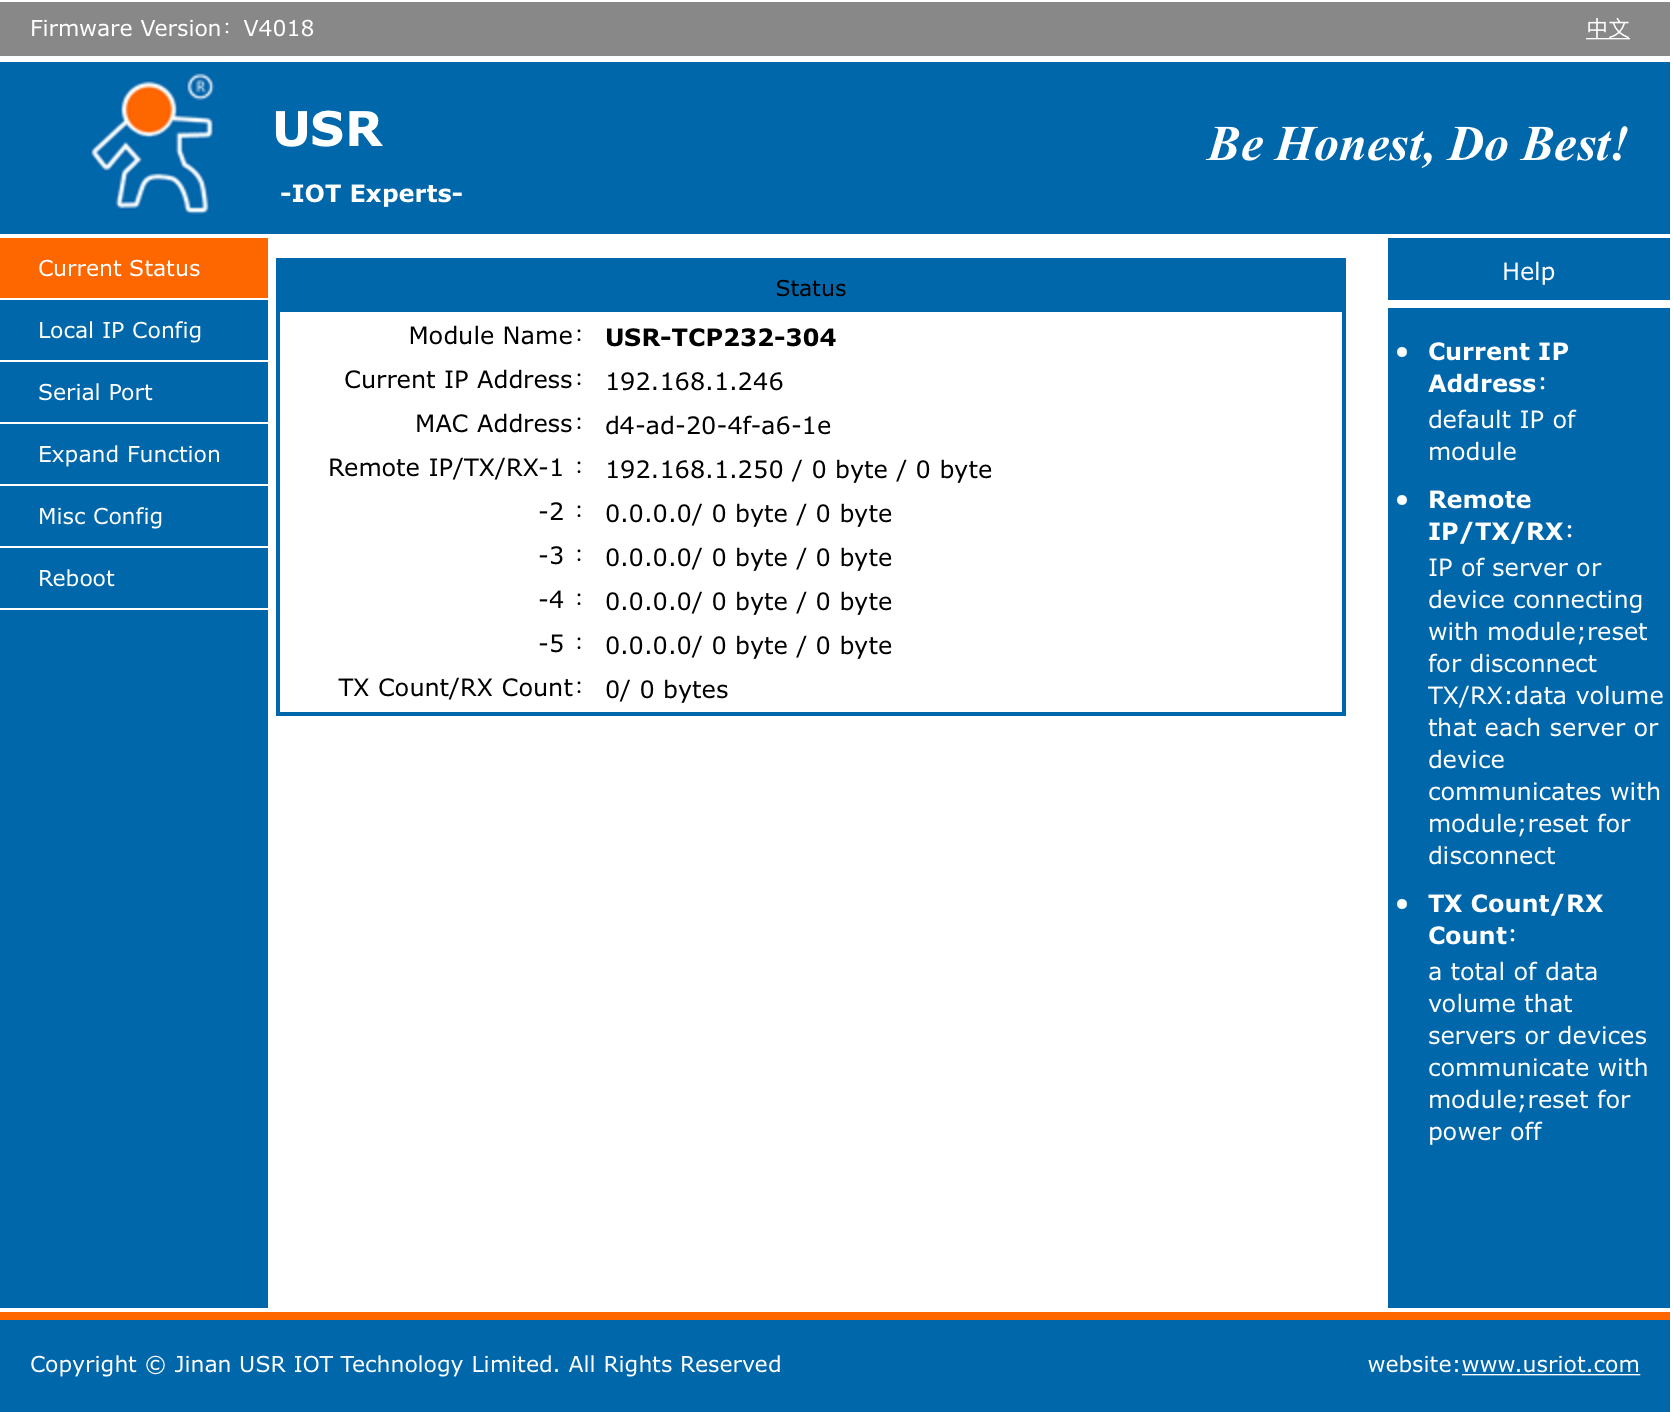This screenshot has height=1412, width=1673.
Task: Select current IP address 192.168.1.246
Action: (694, 381)
